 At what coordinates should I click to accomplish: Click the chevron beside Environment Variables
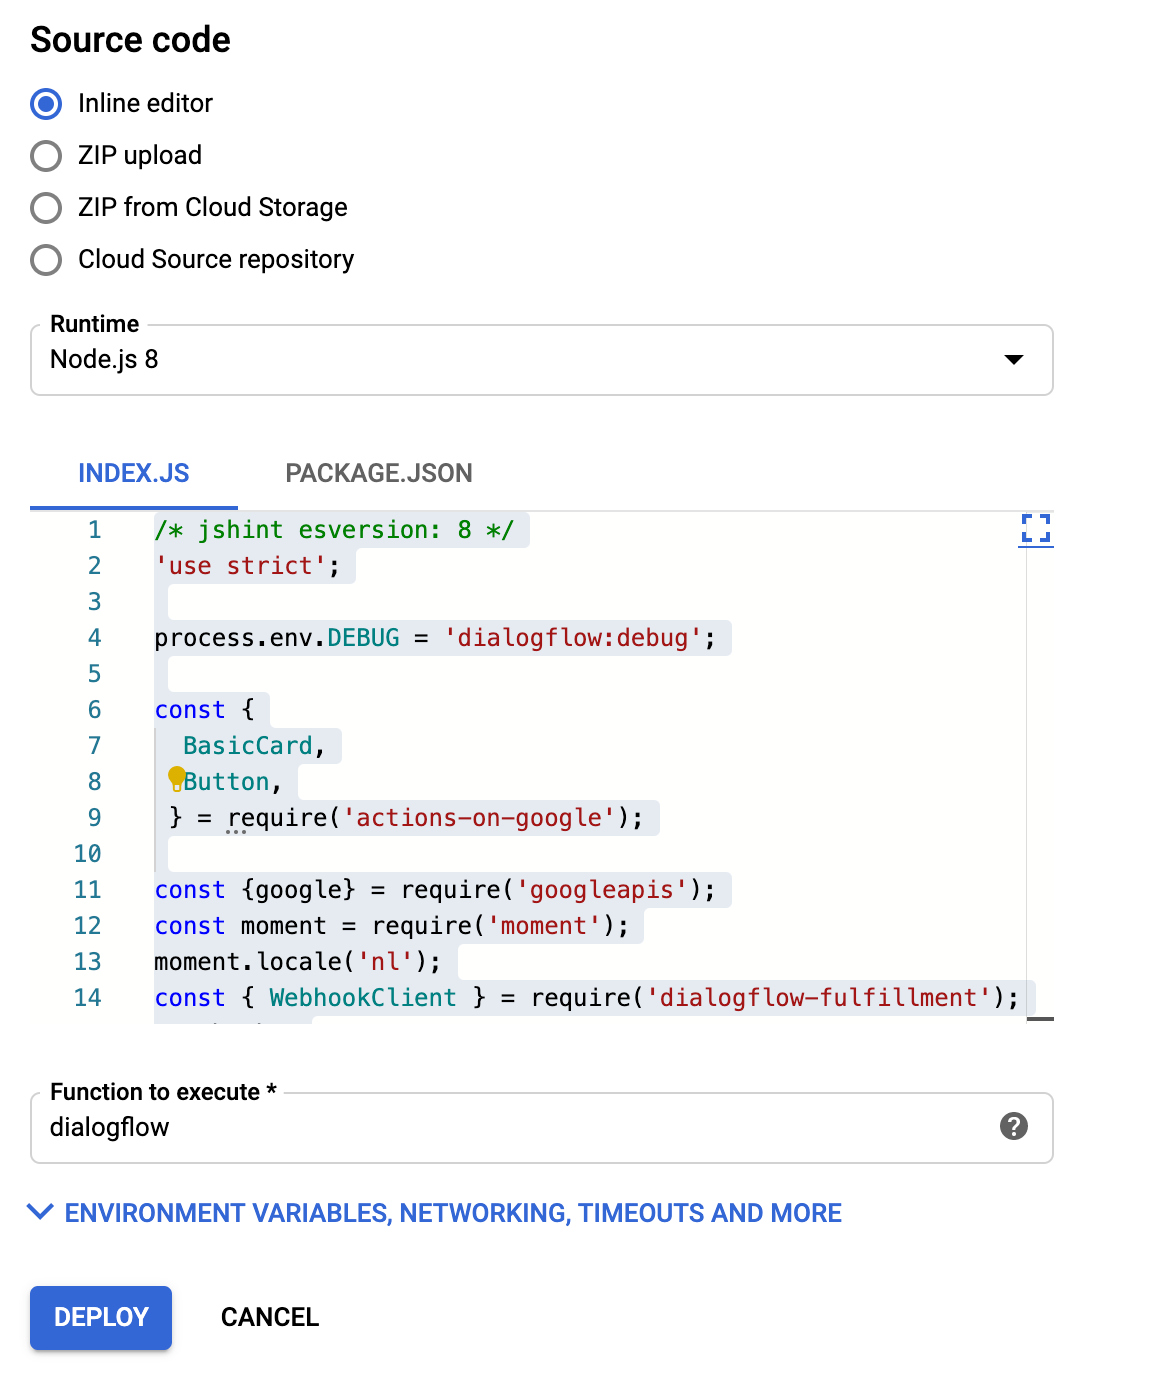[x=40, y=1212]
